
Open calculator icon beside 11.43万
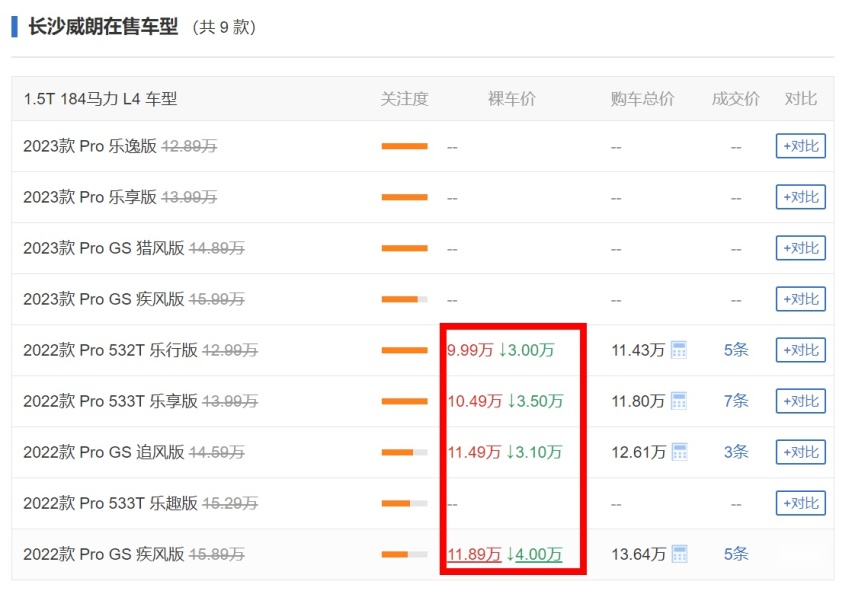pyautogui.click(x=679, y=350)
